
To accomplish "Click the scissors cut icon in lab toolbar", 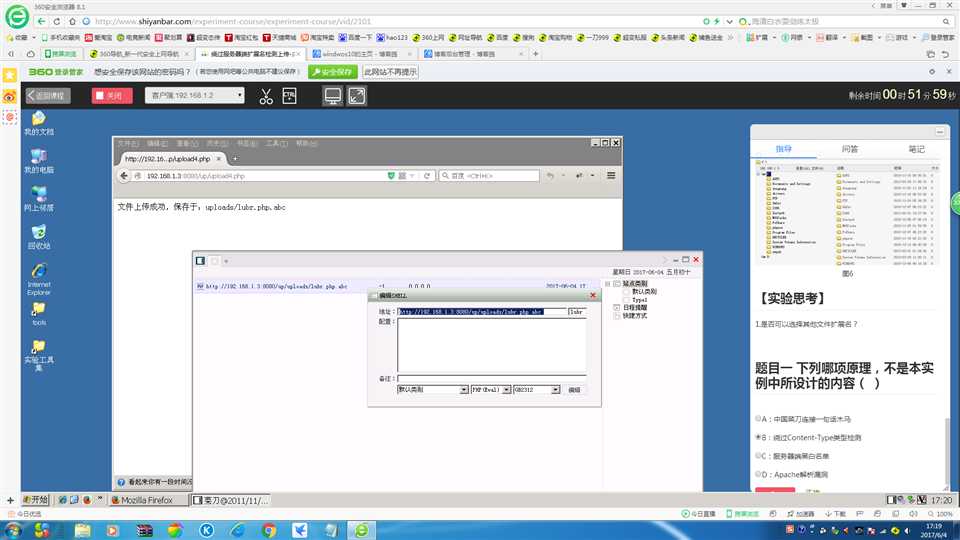I will pyautogui.click(x=266, y=96).
